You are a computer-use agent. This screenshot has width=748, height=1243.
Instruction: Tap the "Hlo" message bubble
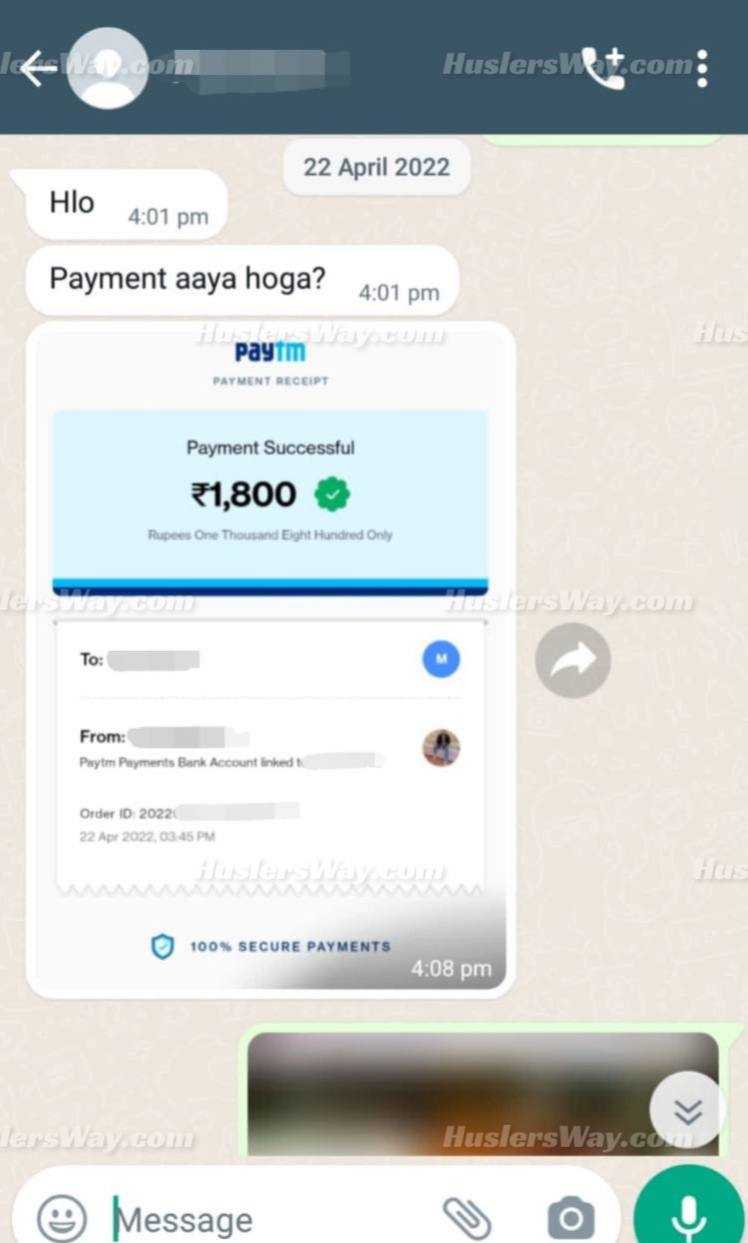(x=119, y=205)
